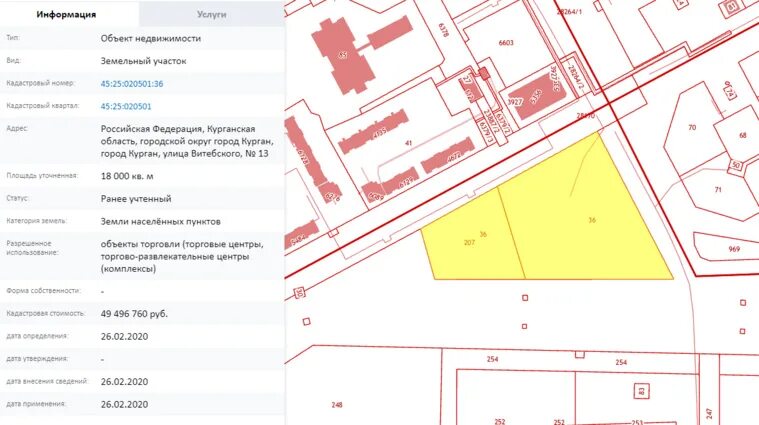Click the date next to дата внесения сведений
Image resolution: width=759 pixels, height=425 pixels.
click(x=124, y=382)
